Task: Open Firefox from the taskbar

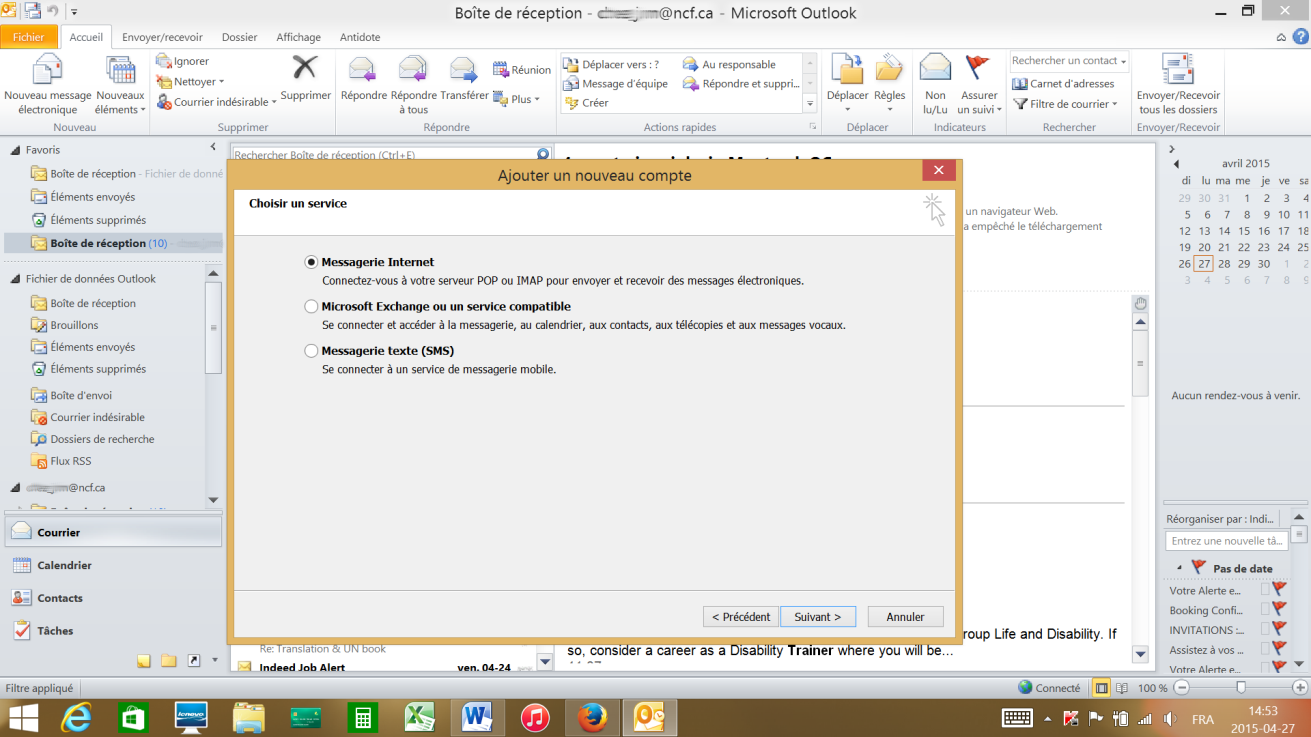Action: click(592, 717)
